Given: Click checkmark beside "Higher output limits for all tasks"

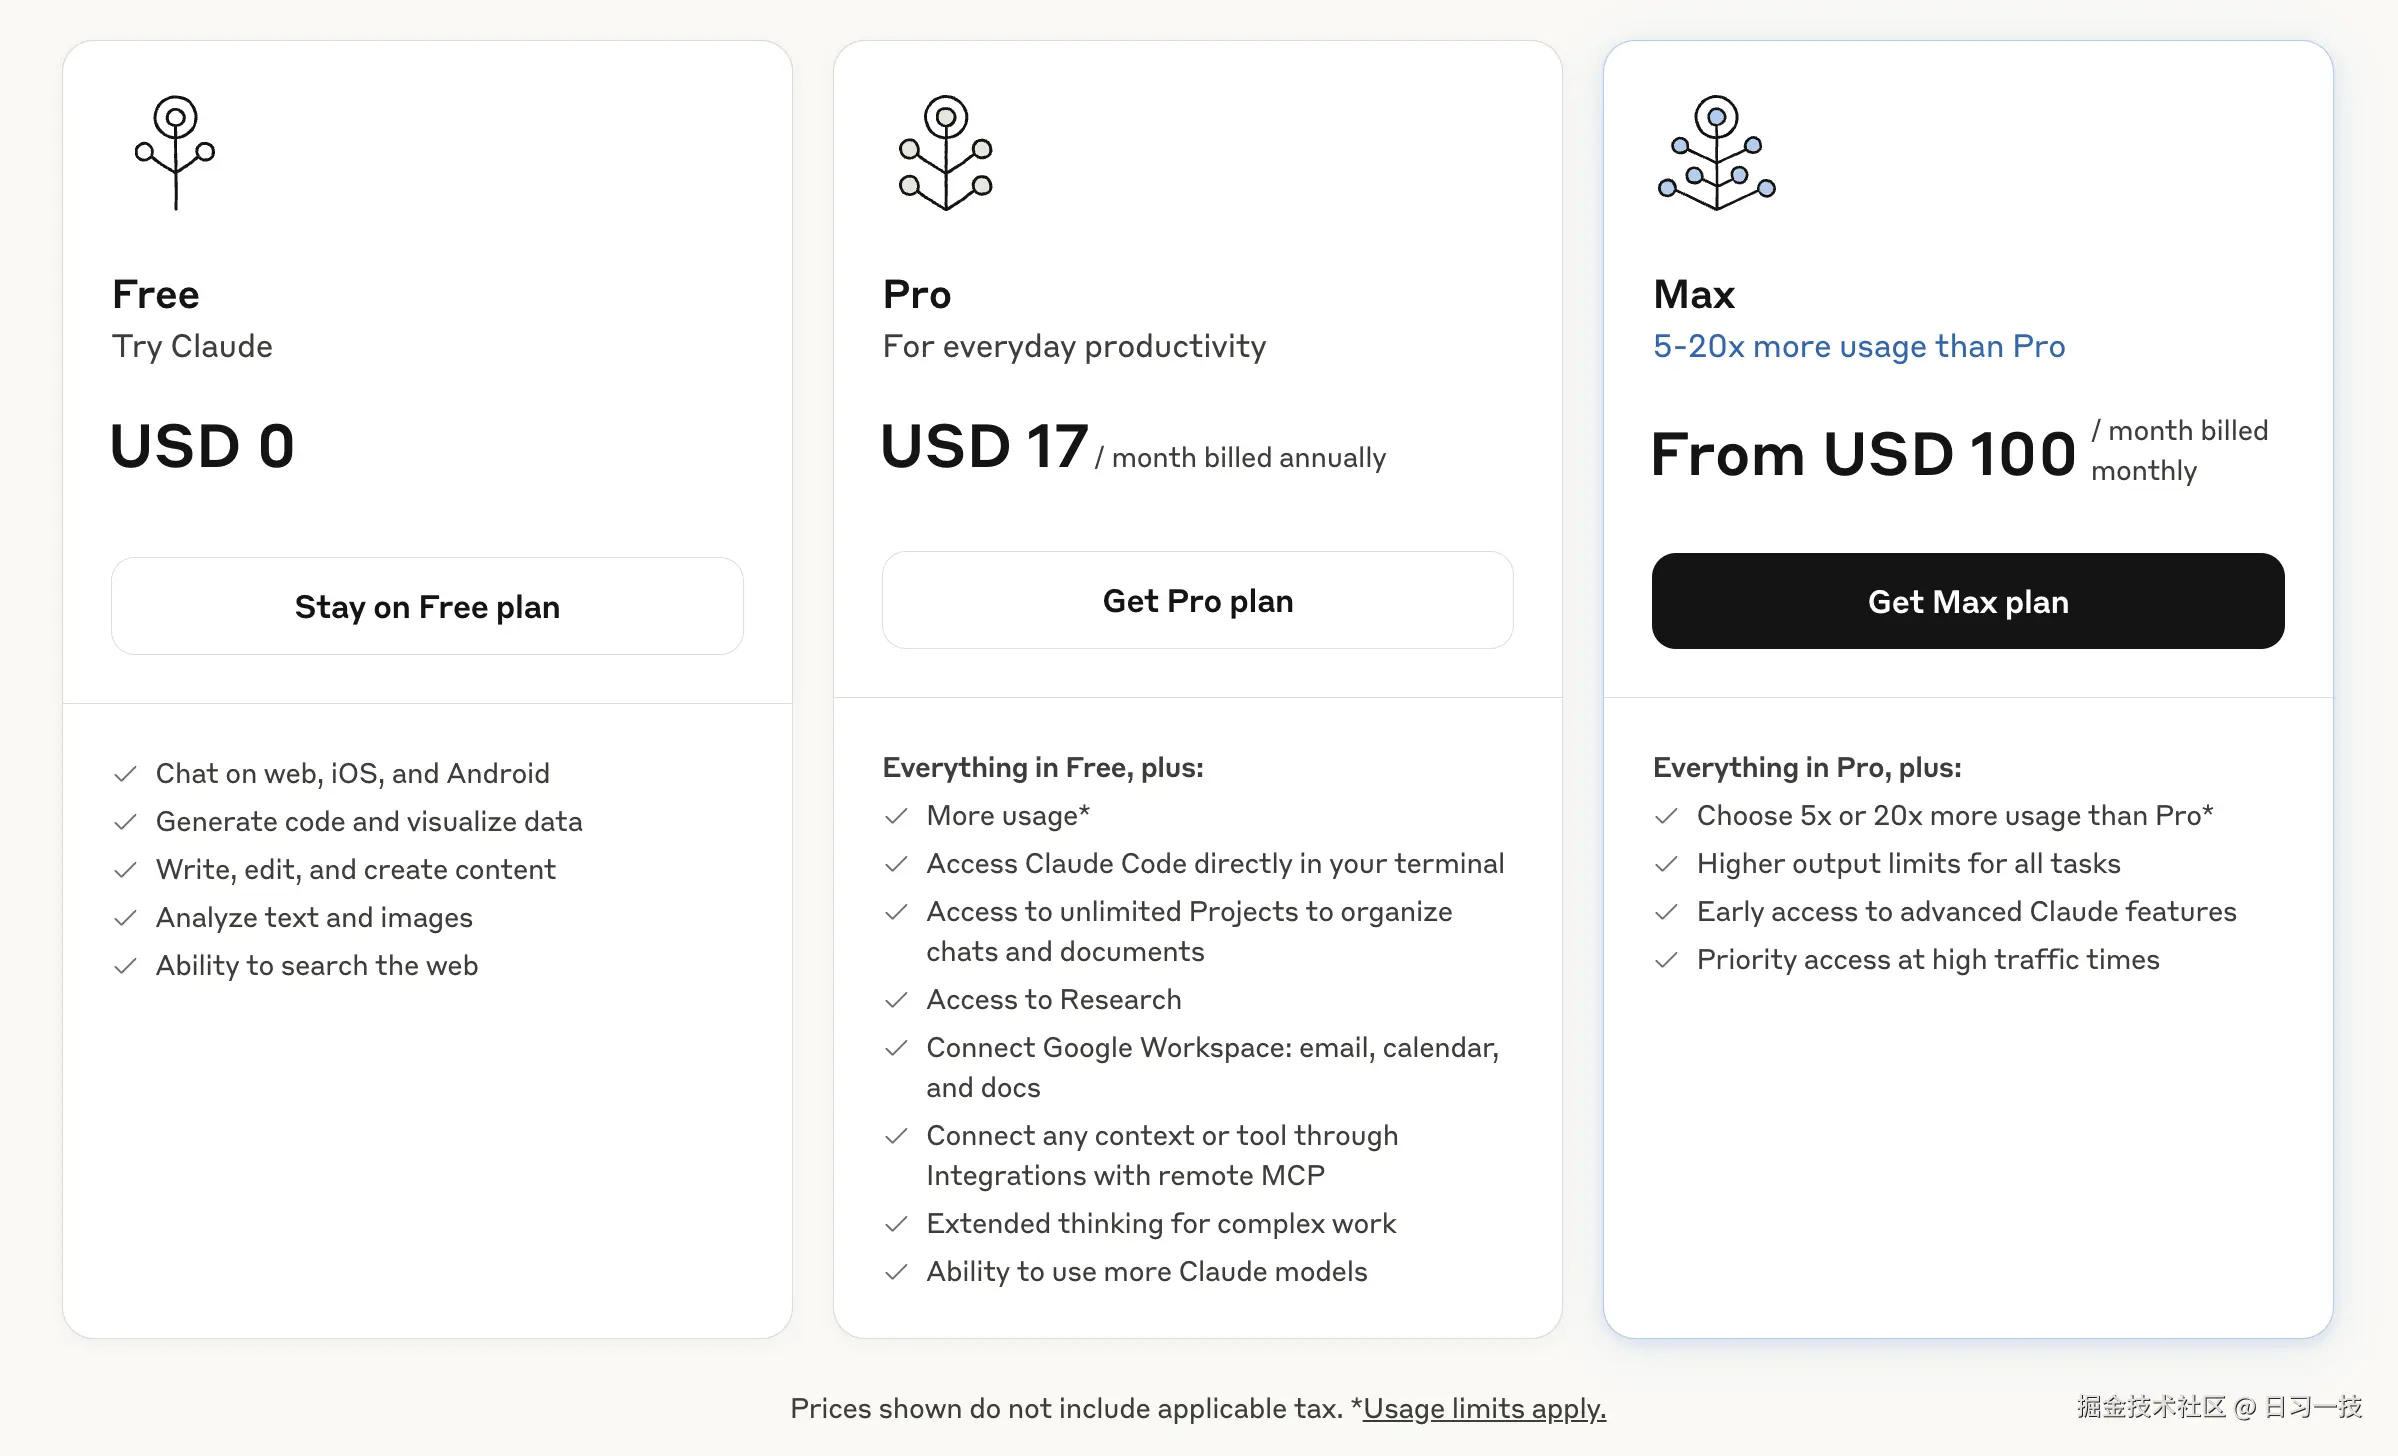Looking at the screenshot, I should [x=1667, y=864].
